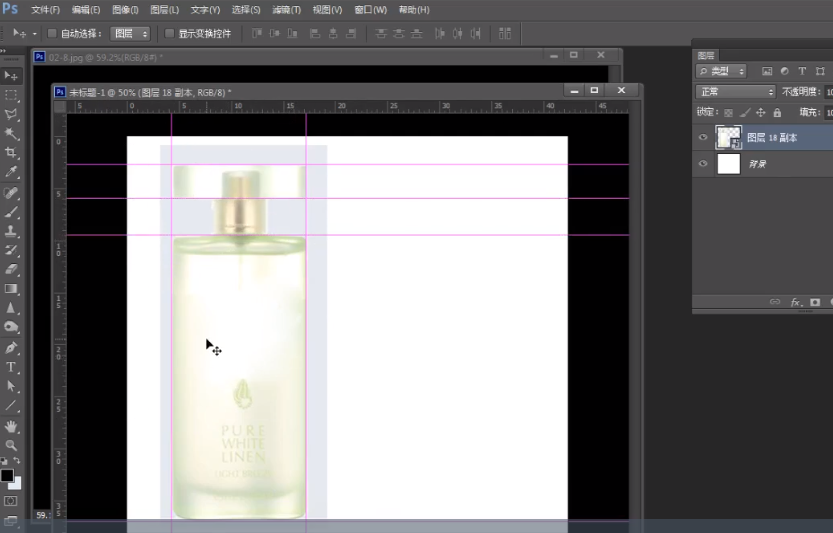The width and height of the screenshot is (833, 533).
Task: Filter layers by shape layer icon
Action: (820, 71)
